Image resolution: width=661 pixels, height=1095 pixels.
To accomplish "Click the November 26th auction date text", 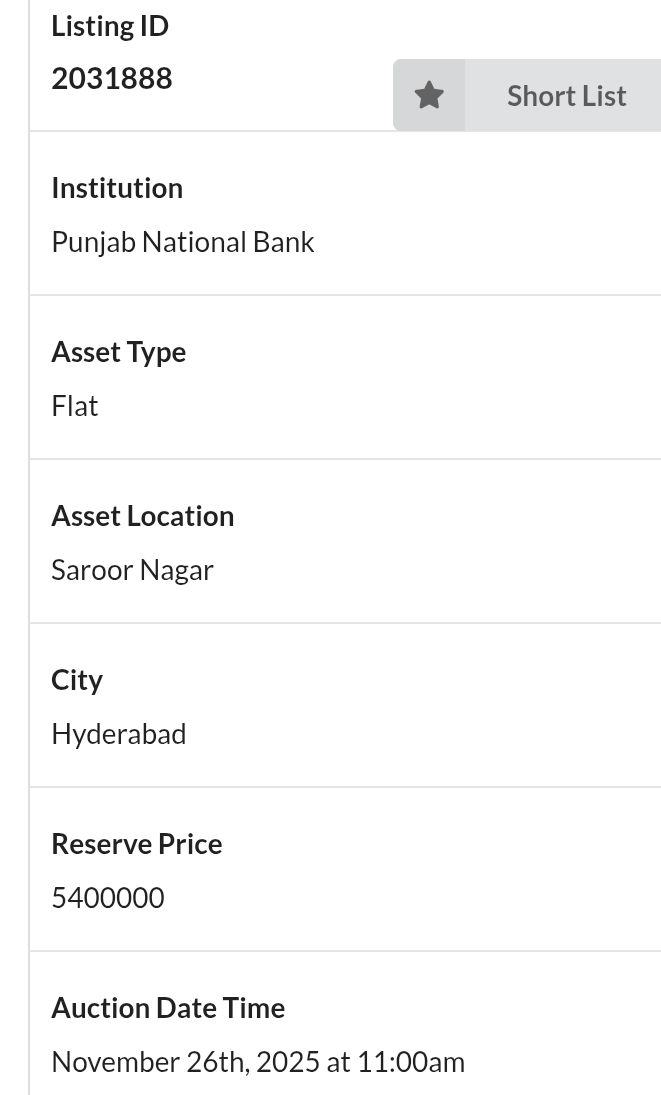I will (x=258, y=1061).
